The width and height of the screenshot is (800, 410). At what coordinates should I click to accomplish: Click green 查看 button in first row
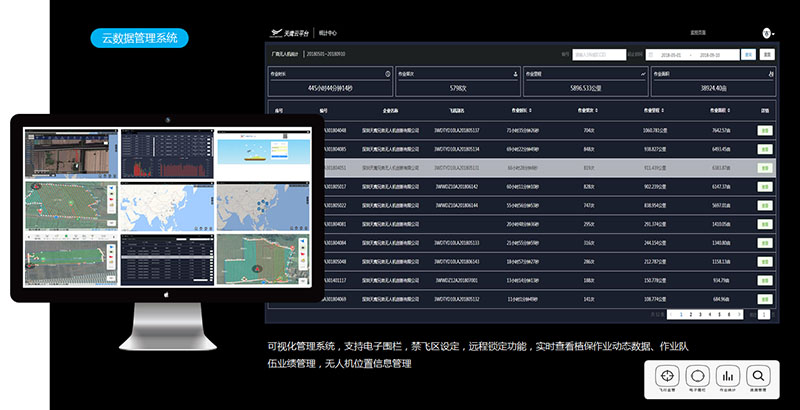(765, 130)
